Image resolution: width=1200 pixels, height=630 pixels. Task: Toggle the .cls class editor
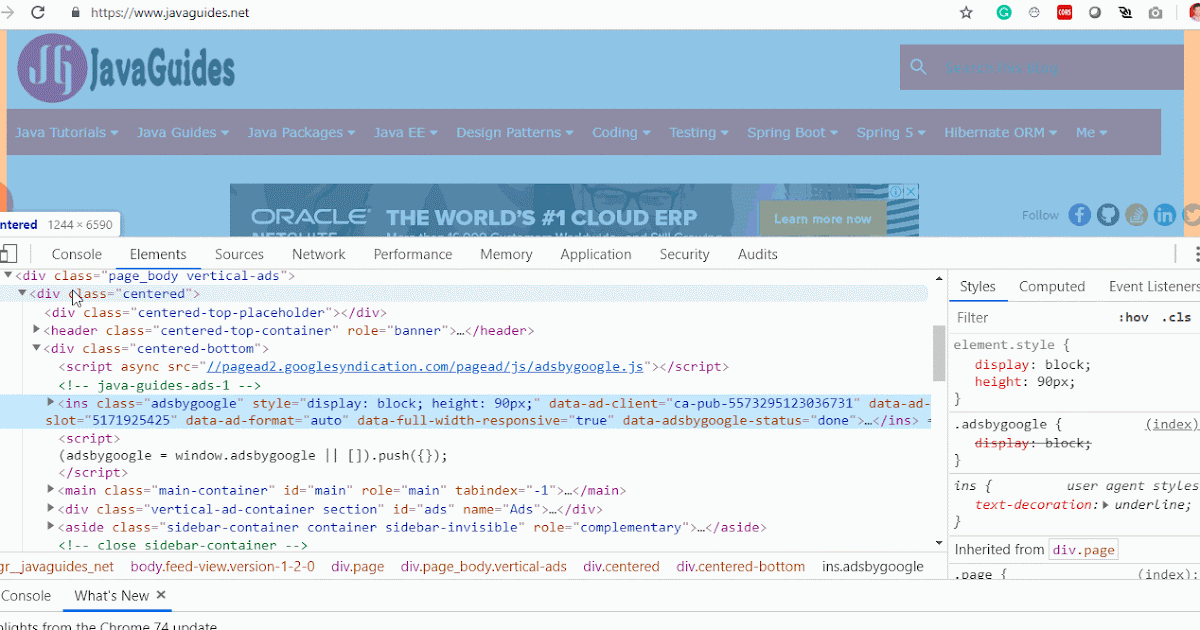[1176, 317]
